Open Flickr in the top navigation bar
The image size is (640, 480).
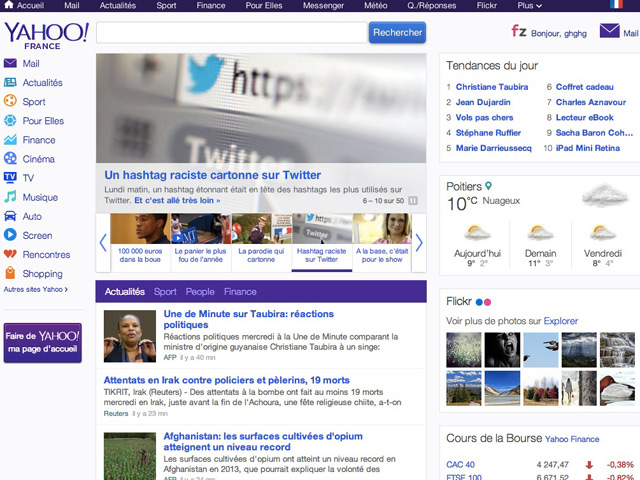[x=487, y=5]
